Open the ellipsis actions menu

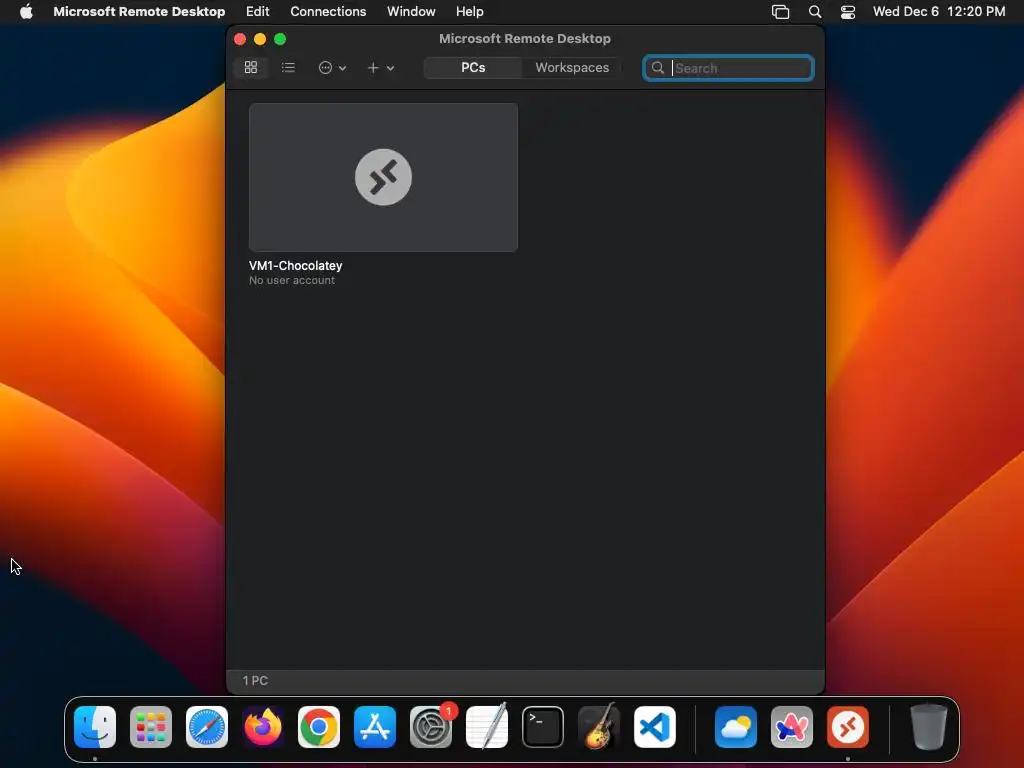(x=332, y=67)
